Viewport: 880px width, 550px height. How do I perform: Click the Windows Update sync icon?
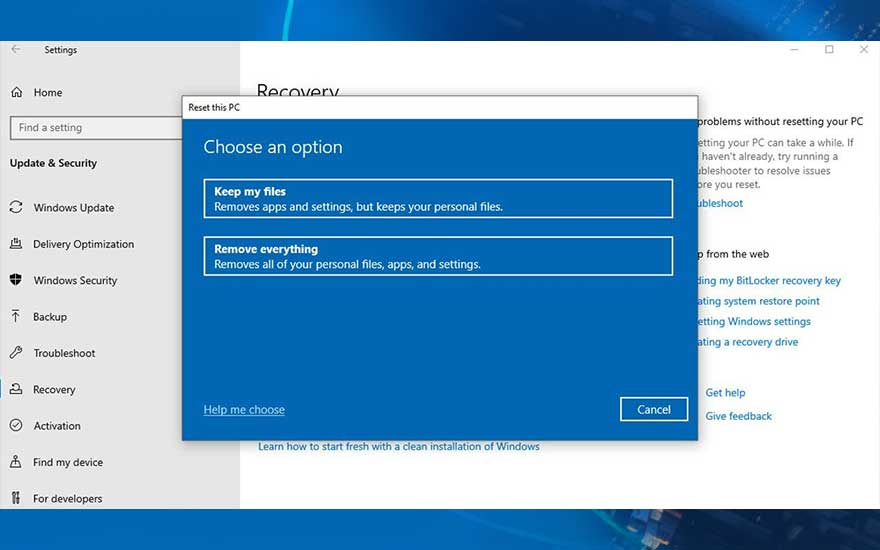(16, 208)
